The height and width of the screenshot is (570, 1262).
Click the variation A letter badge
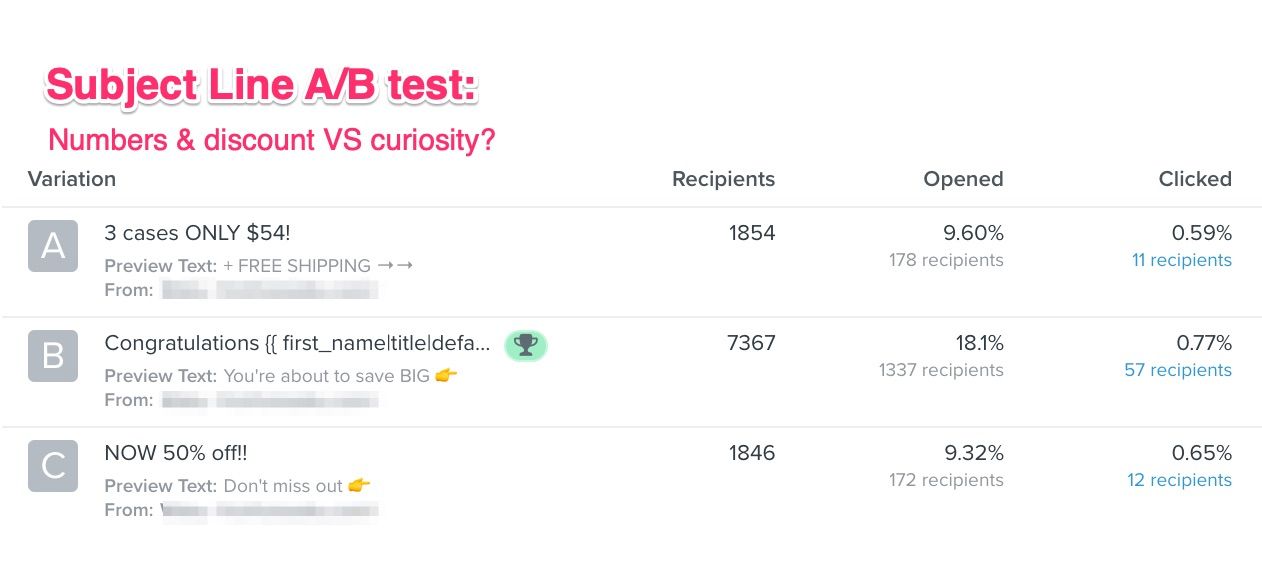point(53,247)
